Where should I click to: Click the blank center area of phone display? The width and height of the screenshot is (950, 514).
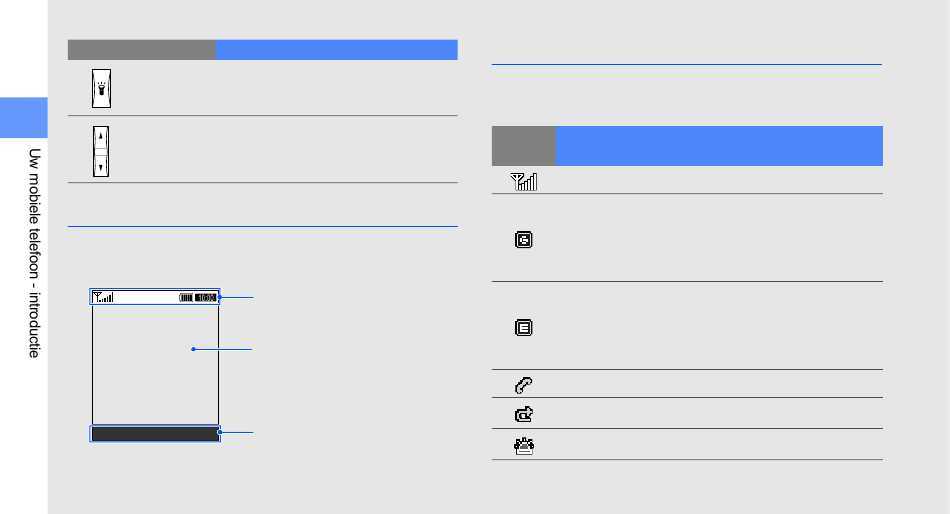tap(155, 364)
